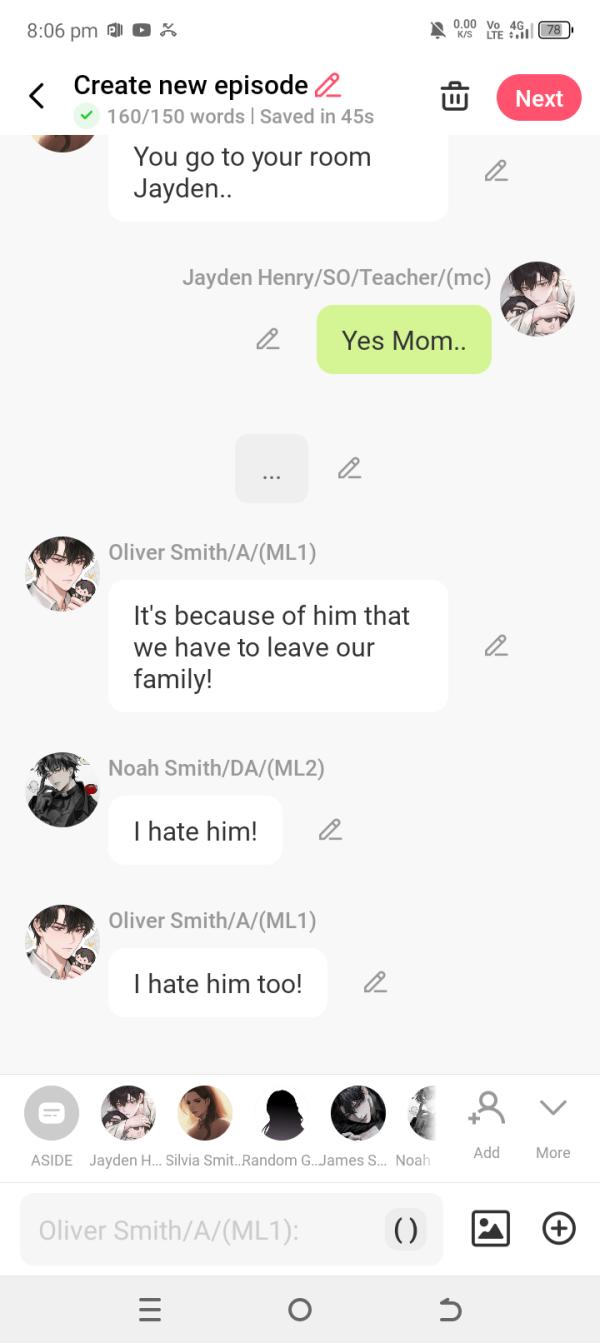
Task: Proceed with the Next button
Action: [539, 98]
